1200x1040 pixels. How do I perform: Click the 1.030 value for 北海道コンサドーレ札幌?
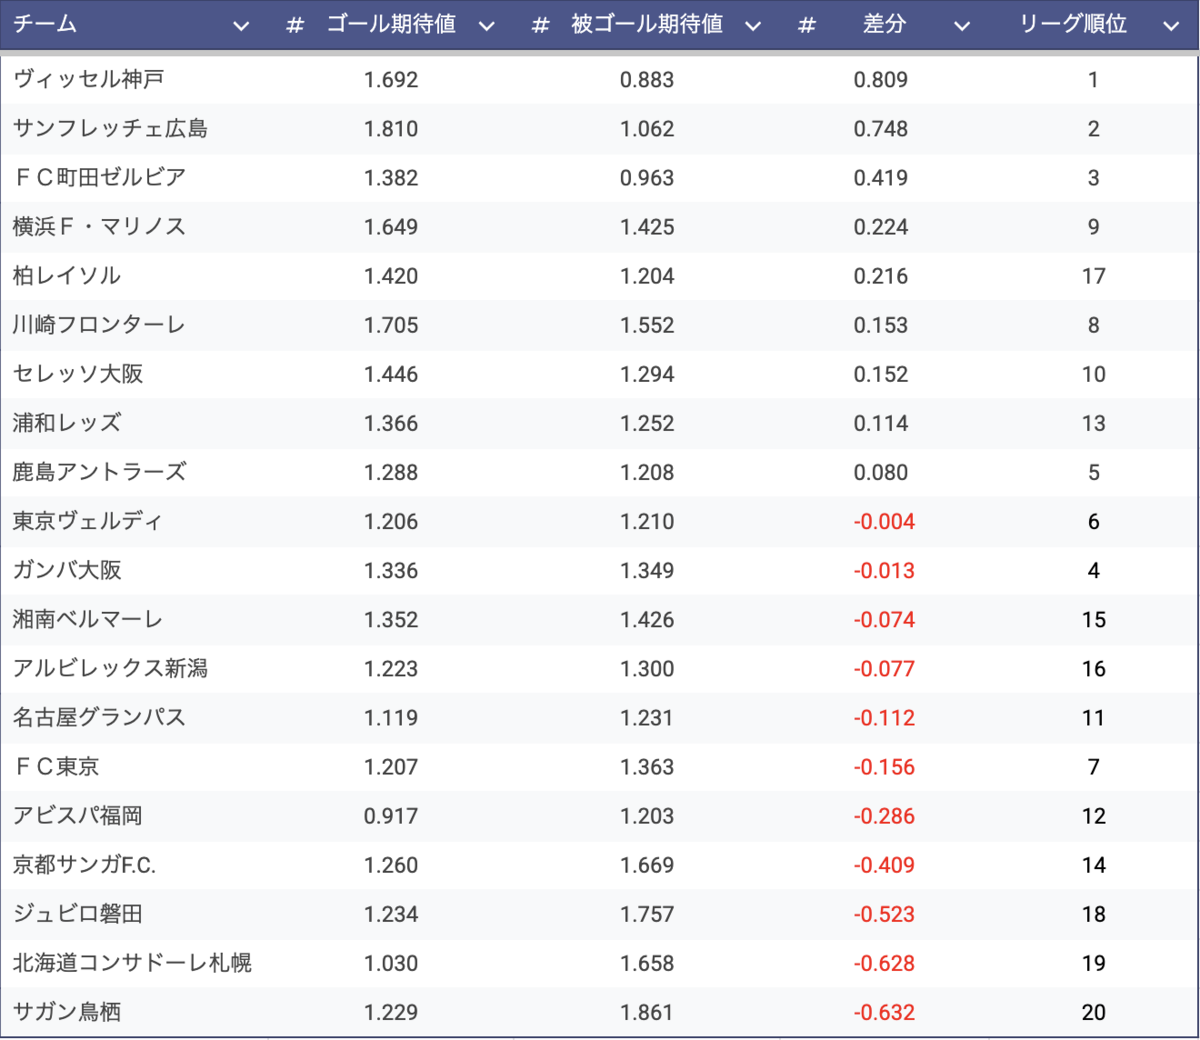pos(391,963)
